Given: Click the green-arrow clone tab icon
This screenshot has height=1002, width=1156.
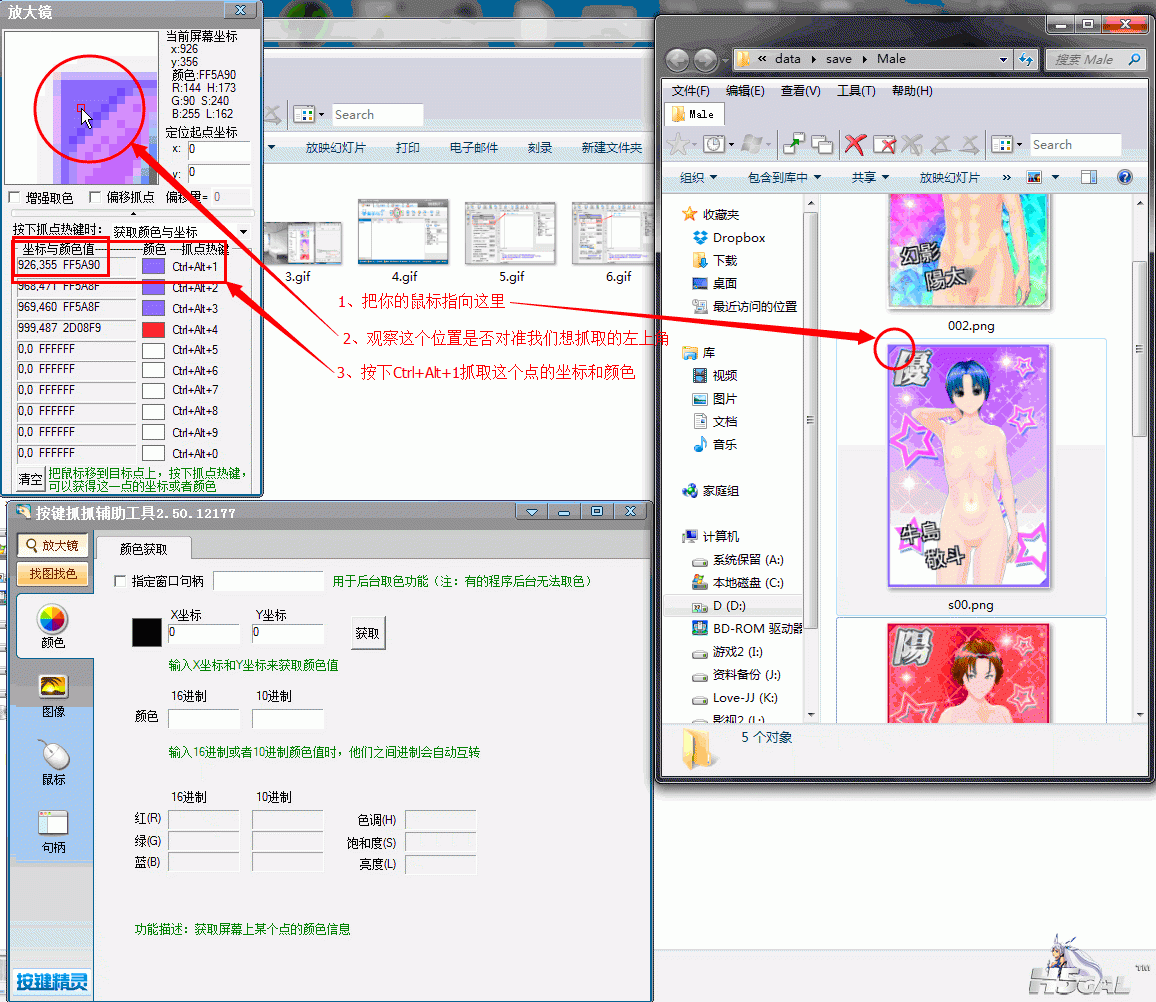Looking at the screenshot, I should (x=793, y=144).
